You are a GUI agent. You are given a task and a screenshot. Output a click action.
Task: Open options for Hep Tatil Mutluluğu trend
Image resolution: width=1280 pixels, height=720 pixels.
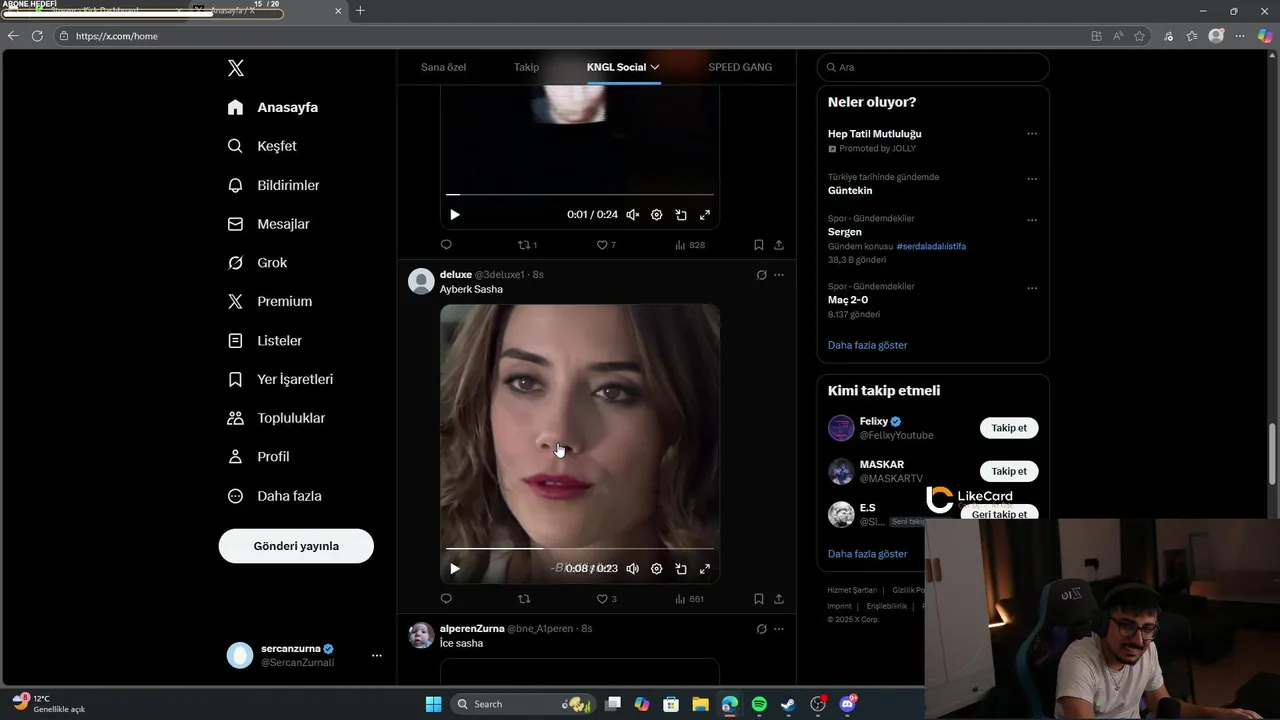[x=1032, y=134]
